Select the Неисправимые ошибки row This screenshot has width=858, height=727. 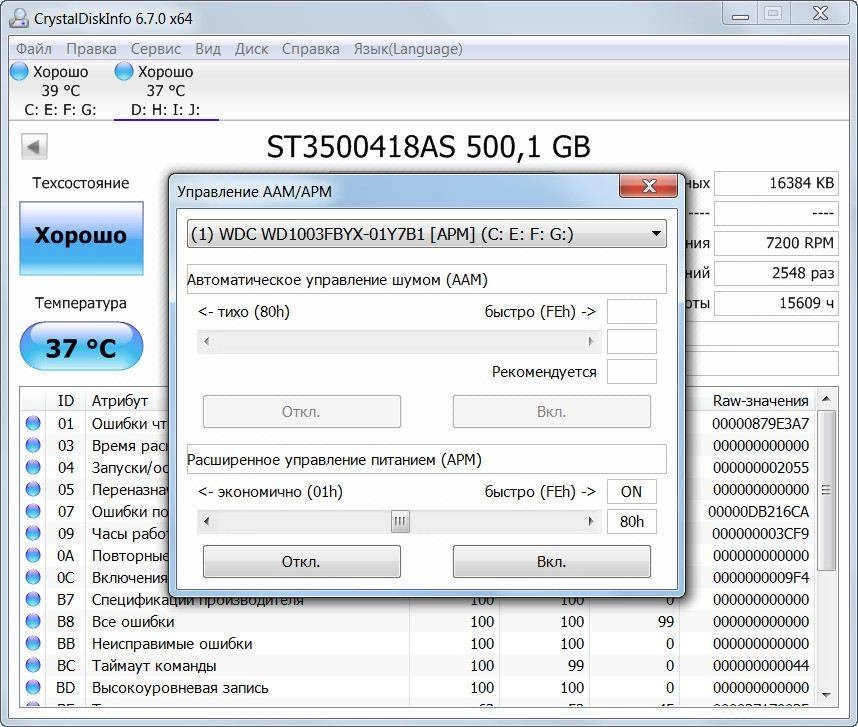pyautogui.click(x=419, y=643)
